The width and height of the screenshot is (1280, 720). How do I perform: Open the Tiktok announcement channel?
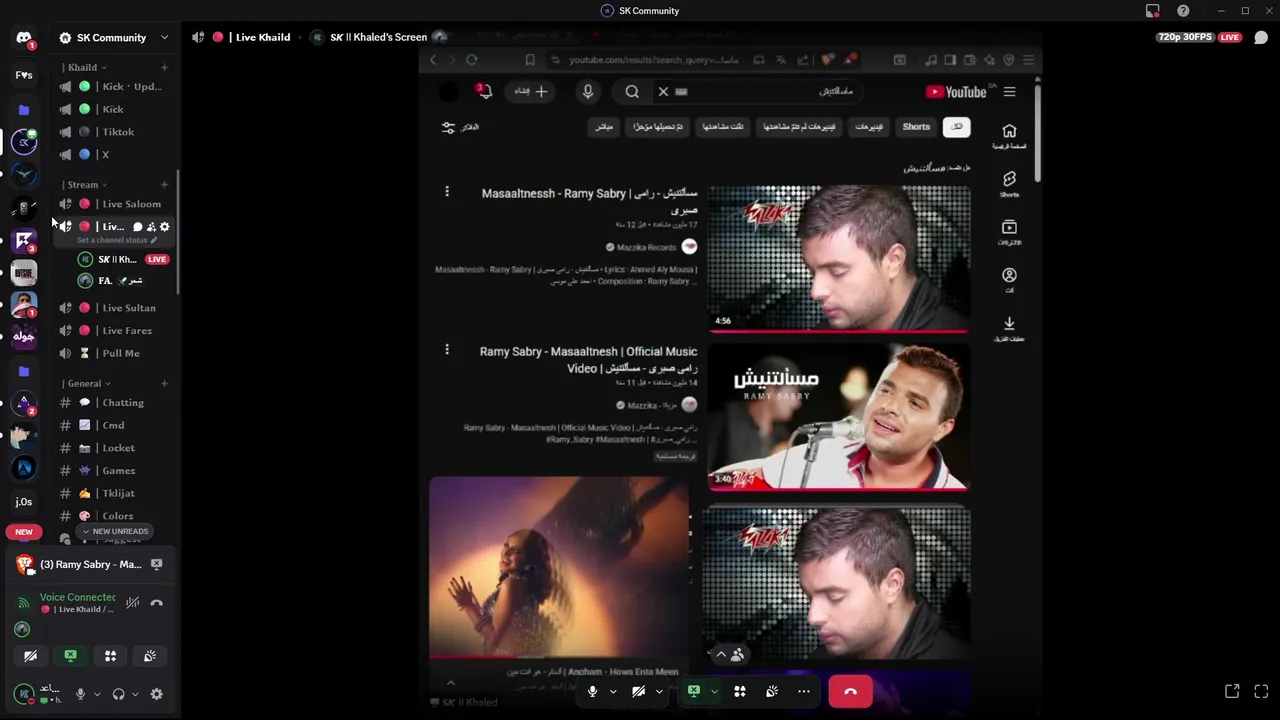[x=114, y=132]
